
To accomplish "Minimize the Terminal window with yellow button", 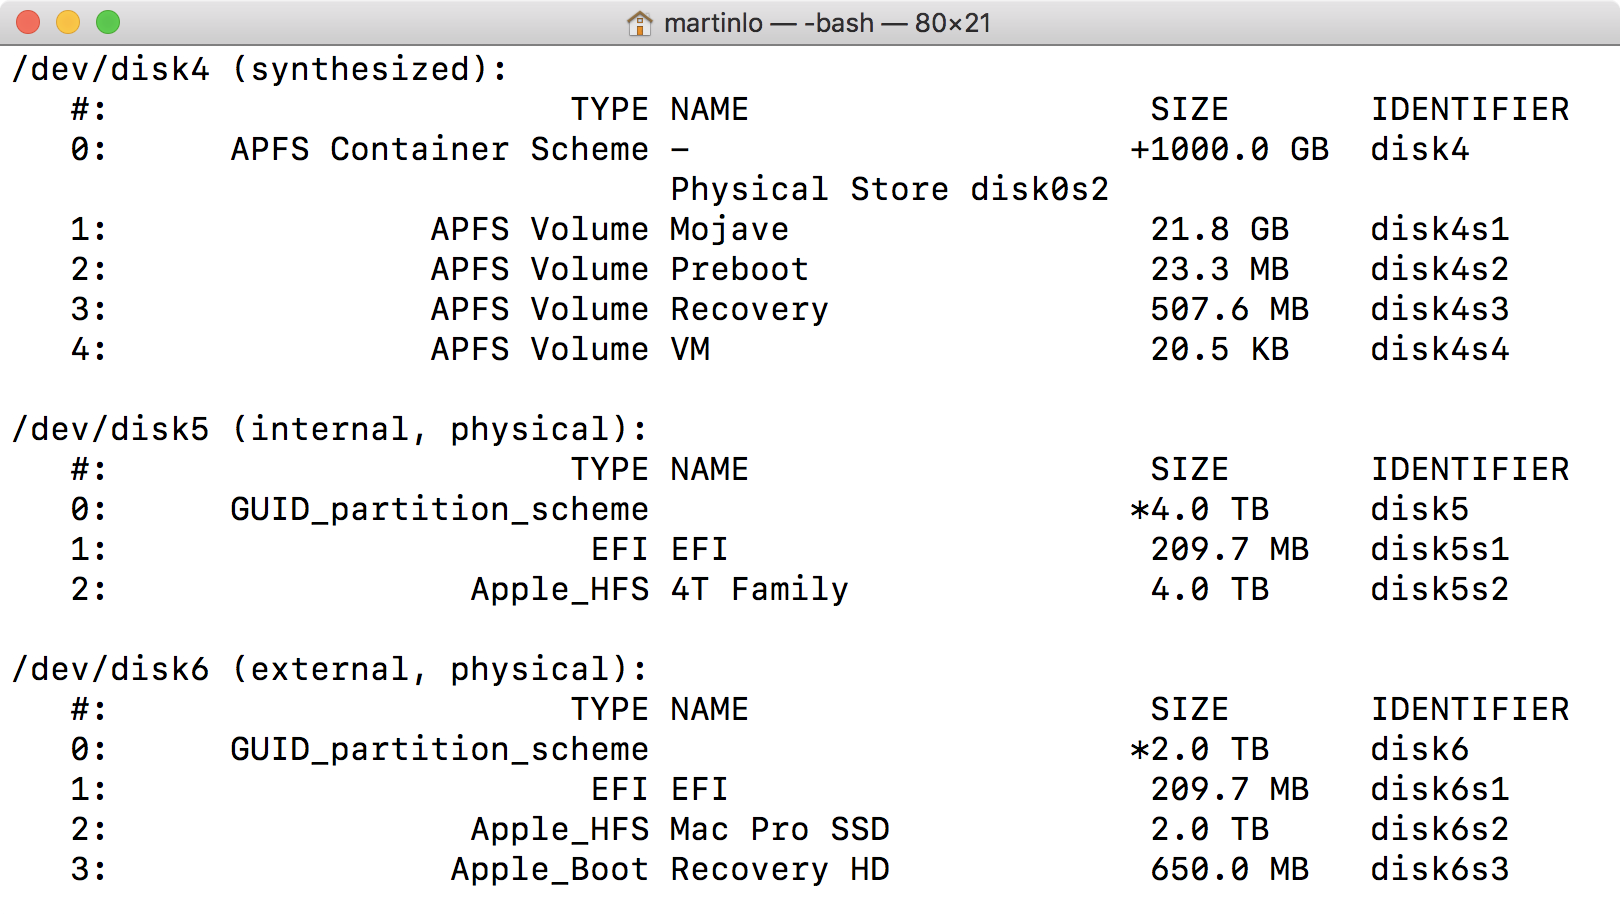I will pyautogui.click(x=68, y=22).
